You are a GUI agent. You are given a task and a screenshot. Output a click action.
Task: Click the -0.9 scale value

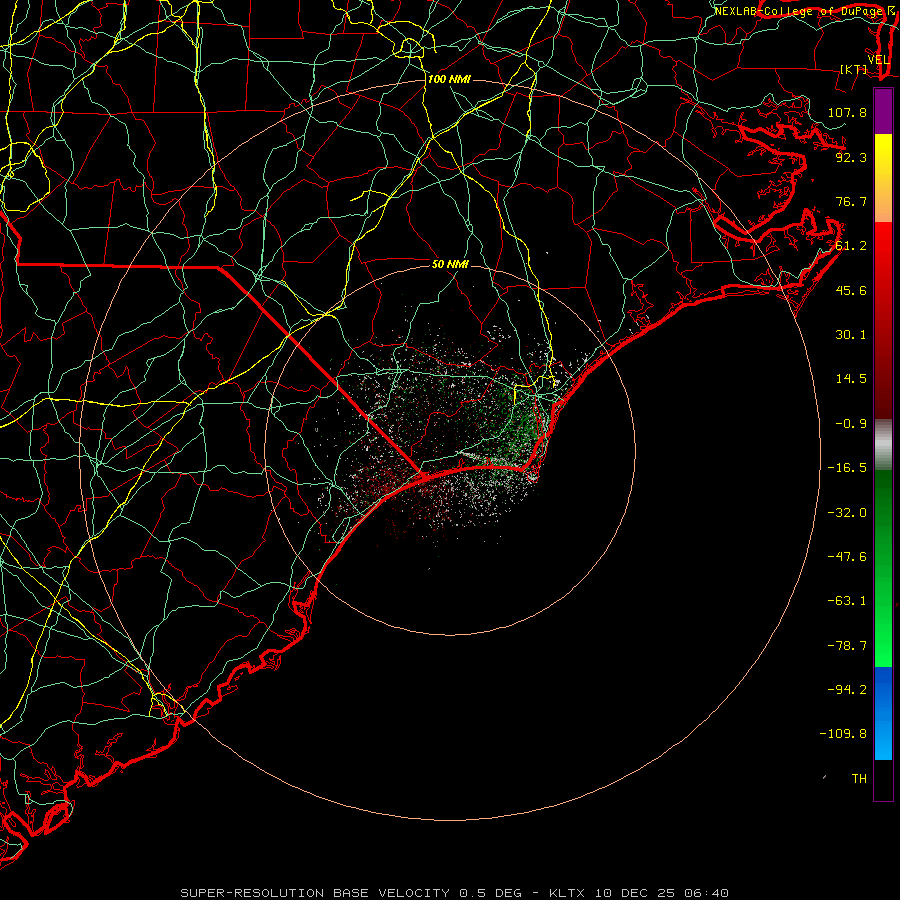[x=851, y=424]
